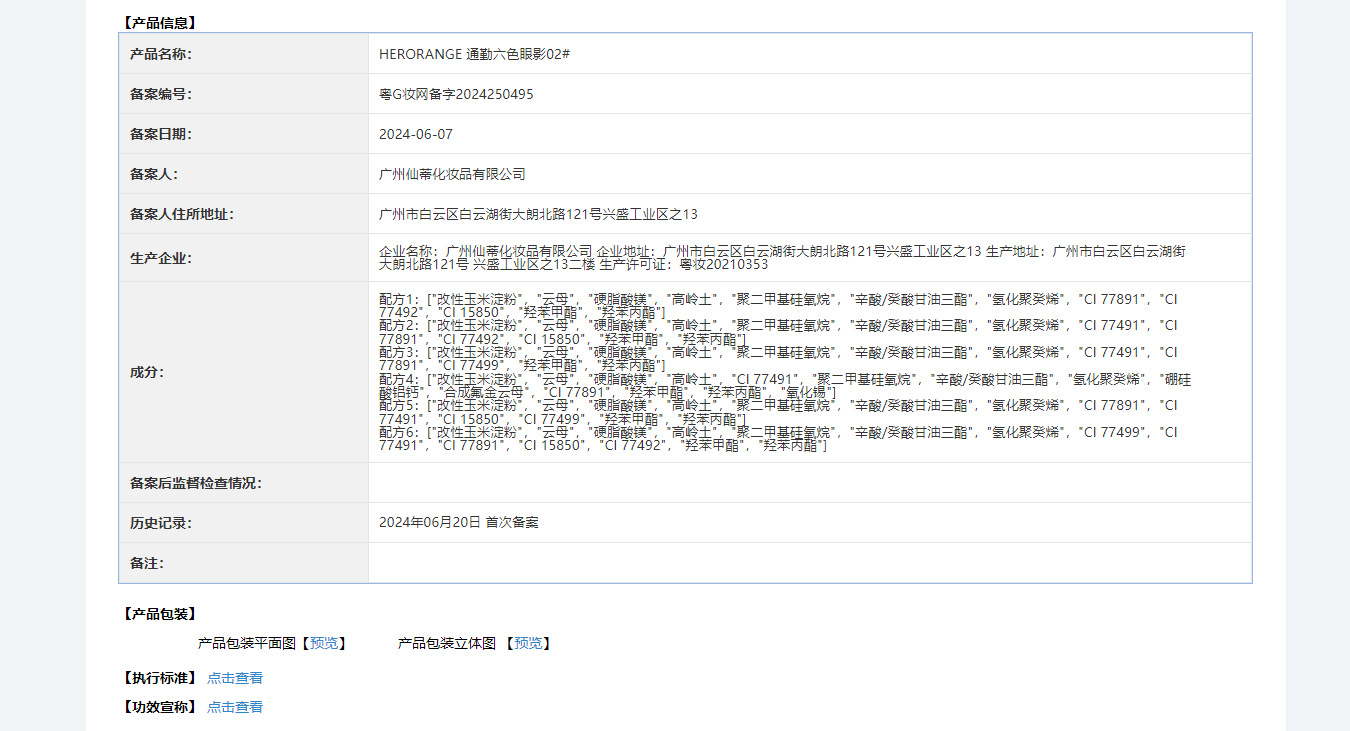Screen dimensions: 1350x731
Task: Click the 历史记录 row label
Action: pos(161,523)
